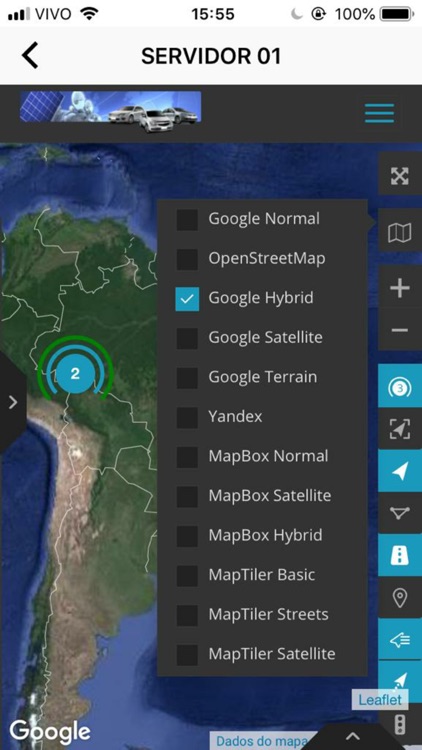Click the map layers icon
Screen dimensions: 422x750
[x=400, y=233]
